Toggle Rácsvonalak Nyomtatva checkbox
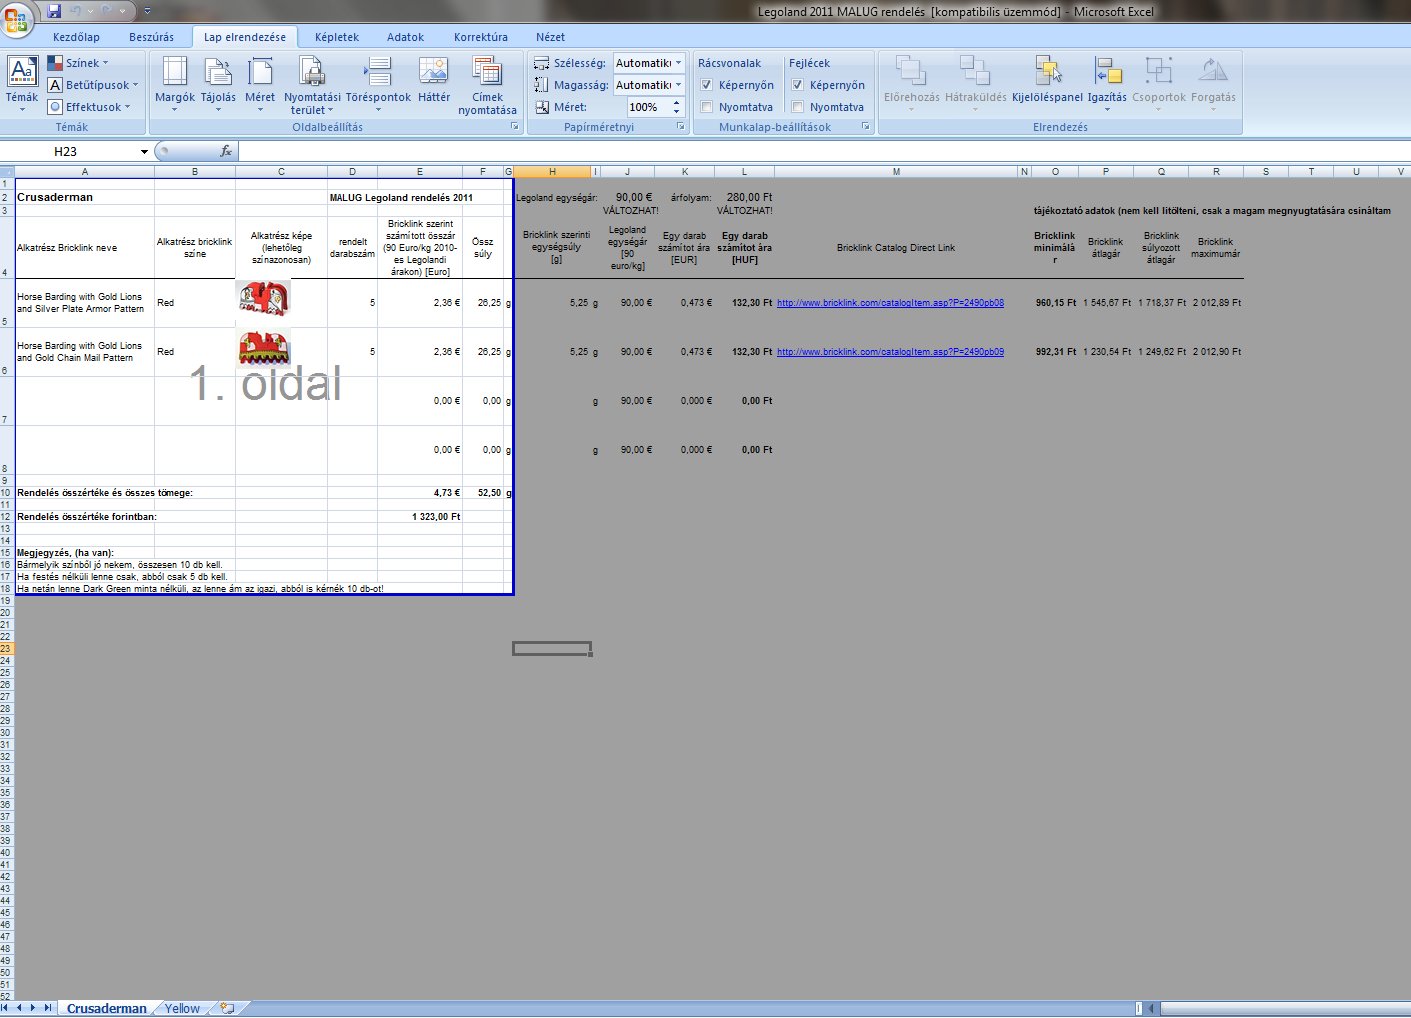The height and width of the screenshot is (1018, 1411). point(707,107)
